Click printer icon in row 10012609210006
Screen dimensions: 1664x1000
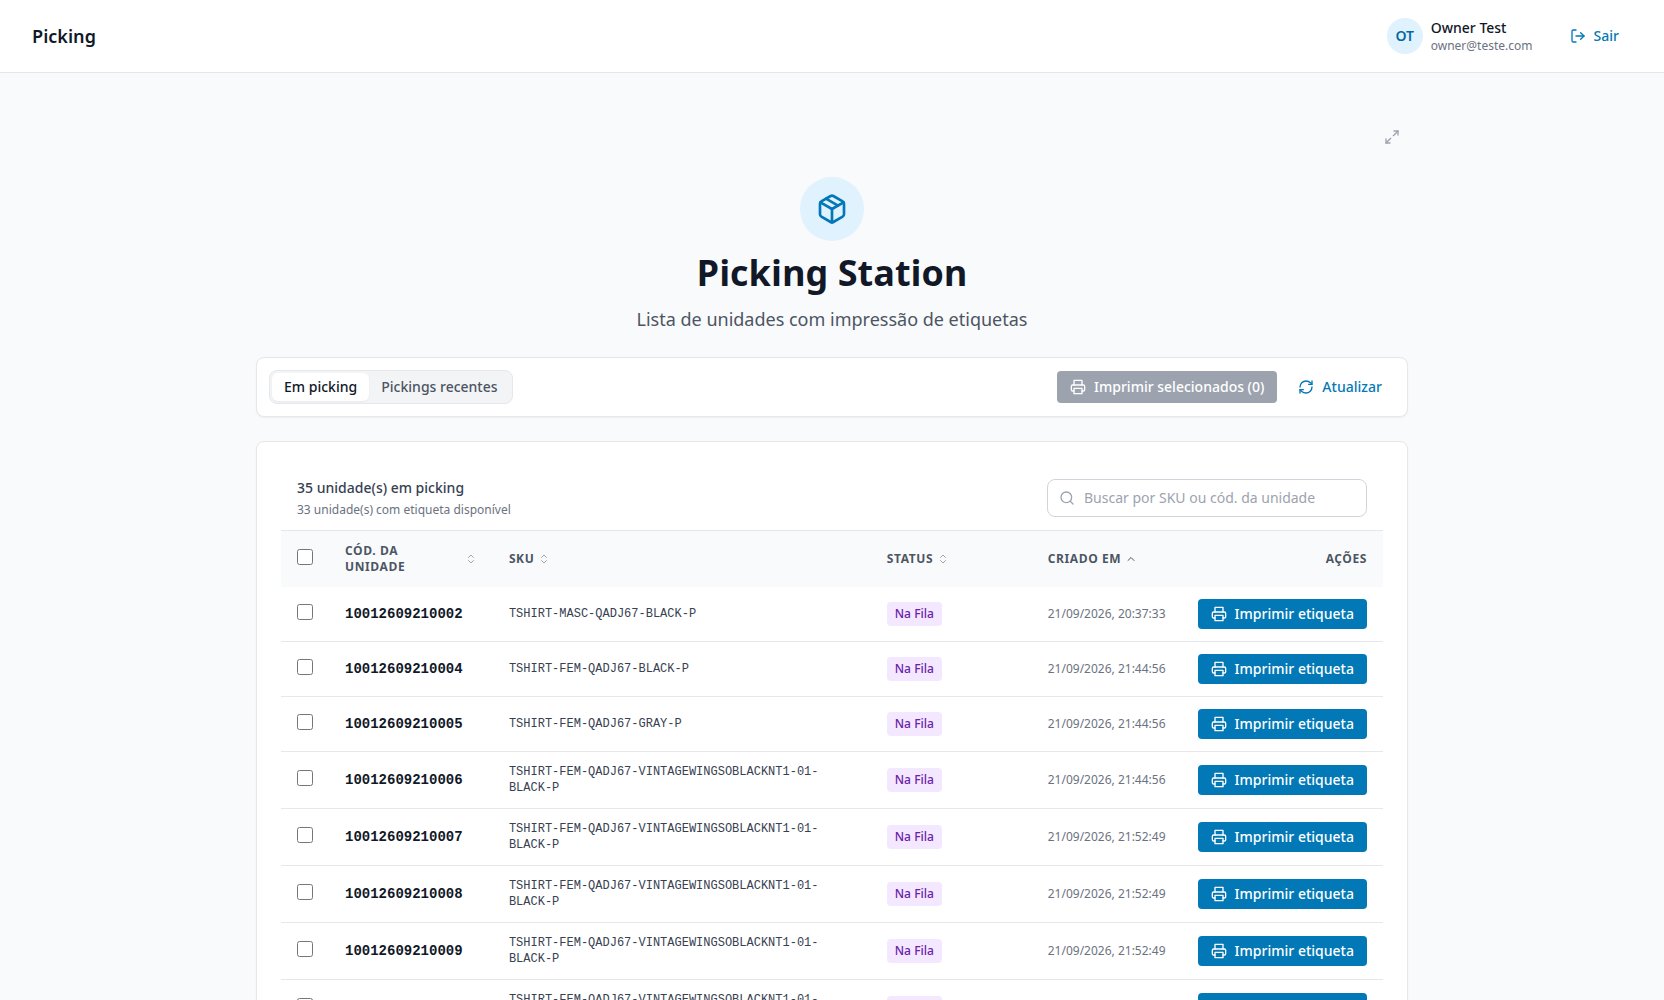[1219, 780]
